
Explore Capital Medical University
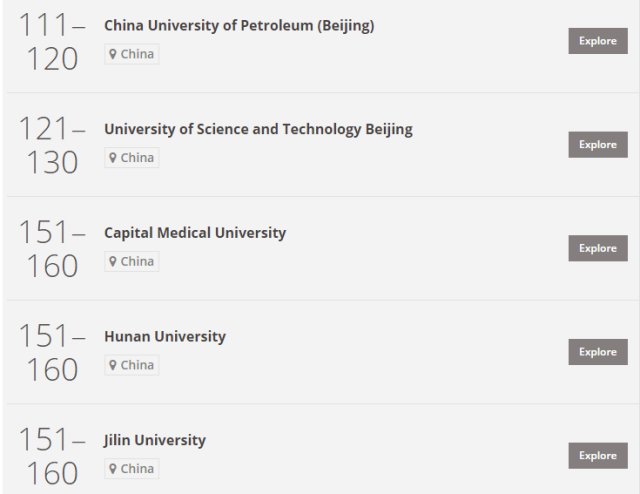[598, 248]
